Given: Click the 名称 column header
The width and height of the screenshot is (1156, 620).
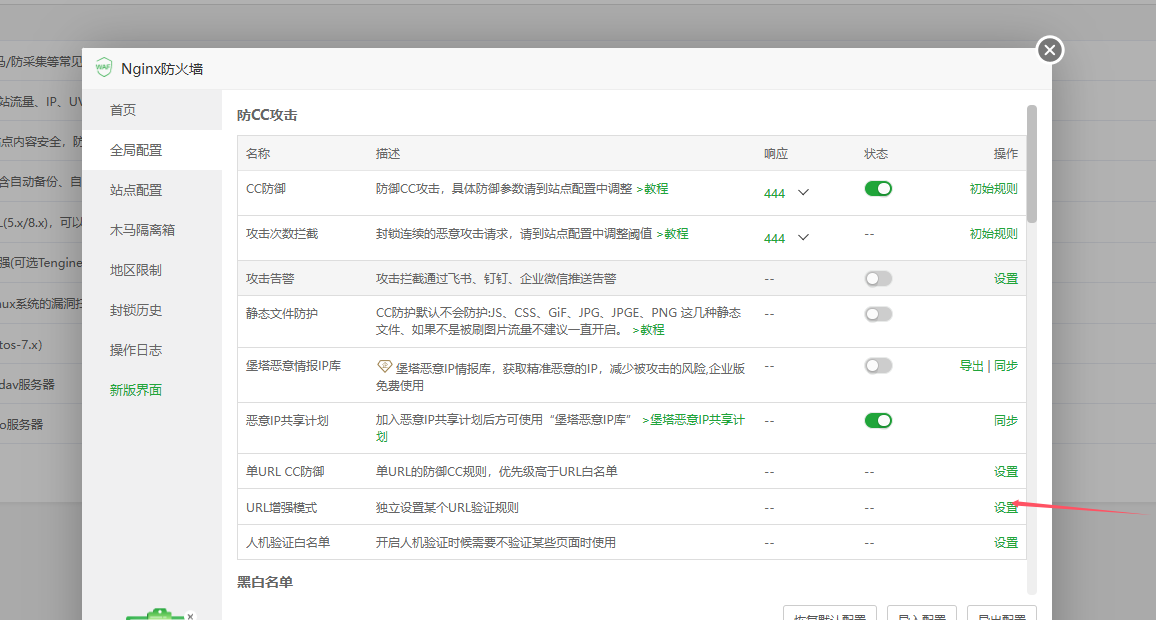Looking at the screenshot, I should (258, 153).
